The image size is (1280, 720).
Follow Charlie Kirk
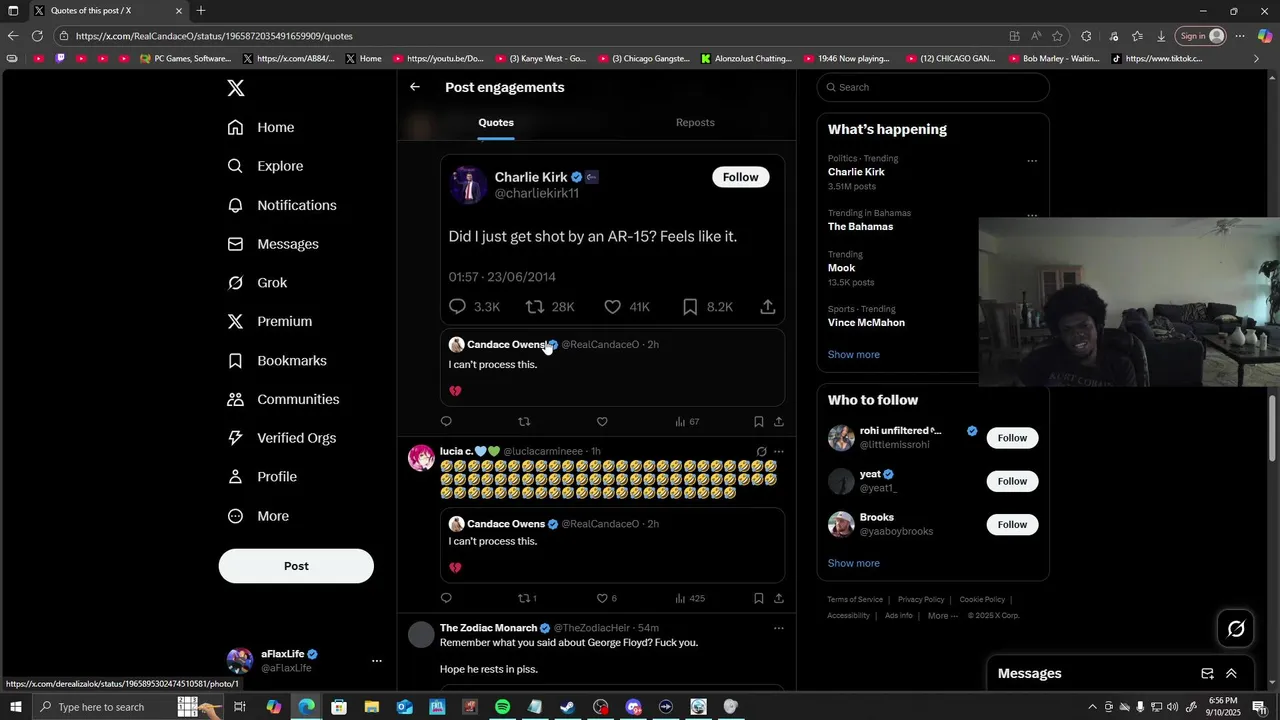pos(741,177)
